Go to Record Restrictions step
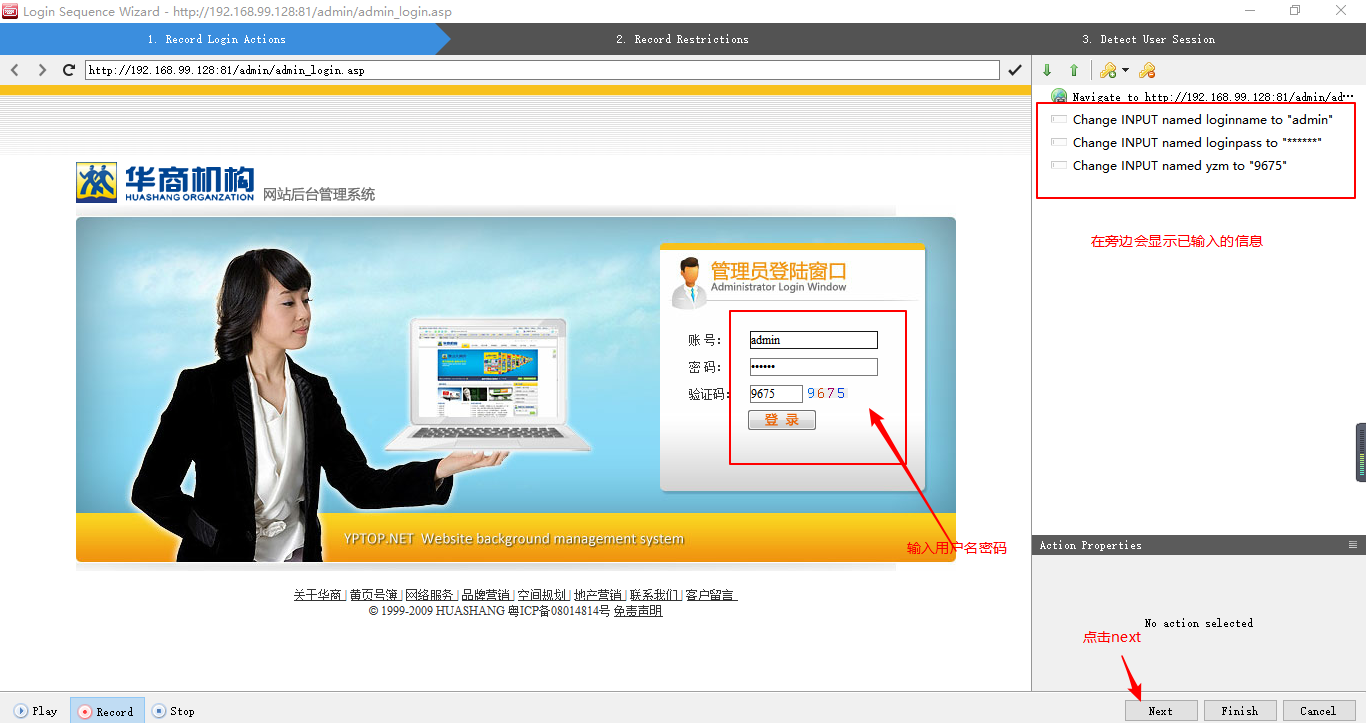 [x=682, y=39]
